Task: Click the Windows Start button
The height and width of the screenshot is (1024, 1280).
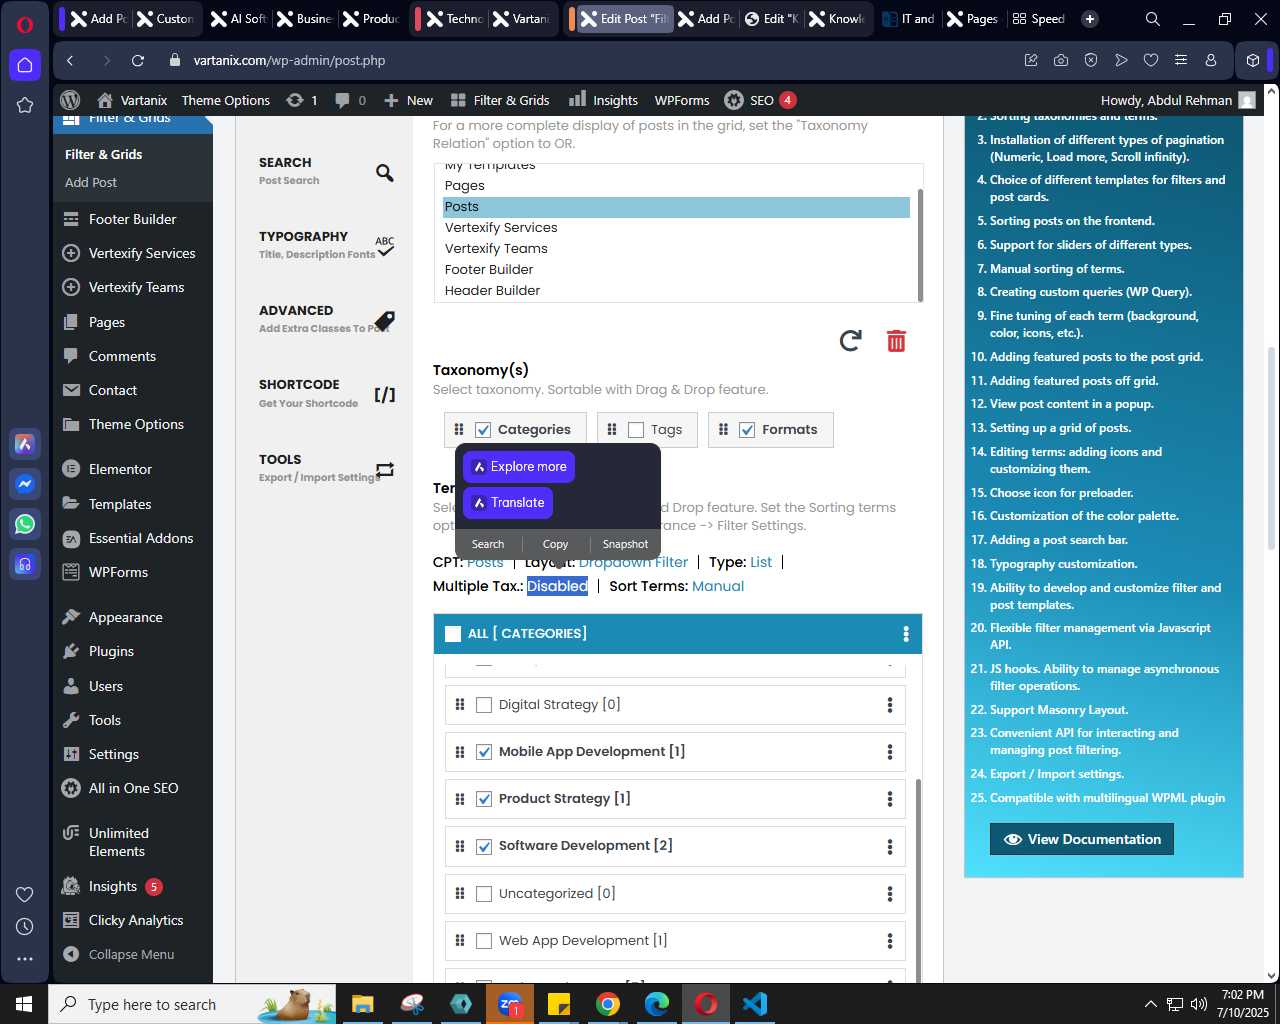Action: [24, 1004]
